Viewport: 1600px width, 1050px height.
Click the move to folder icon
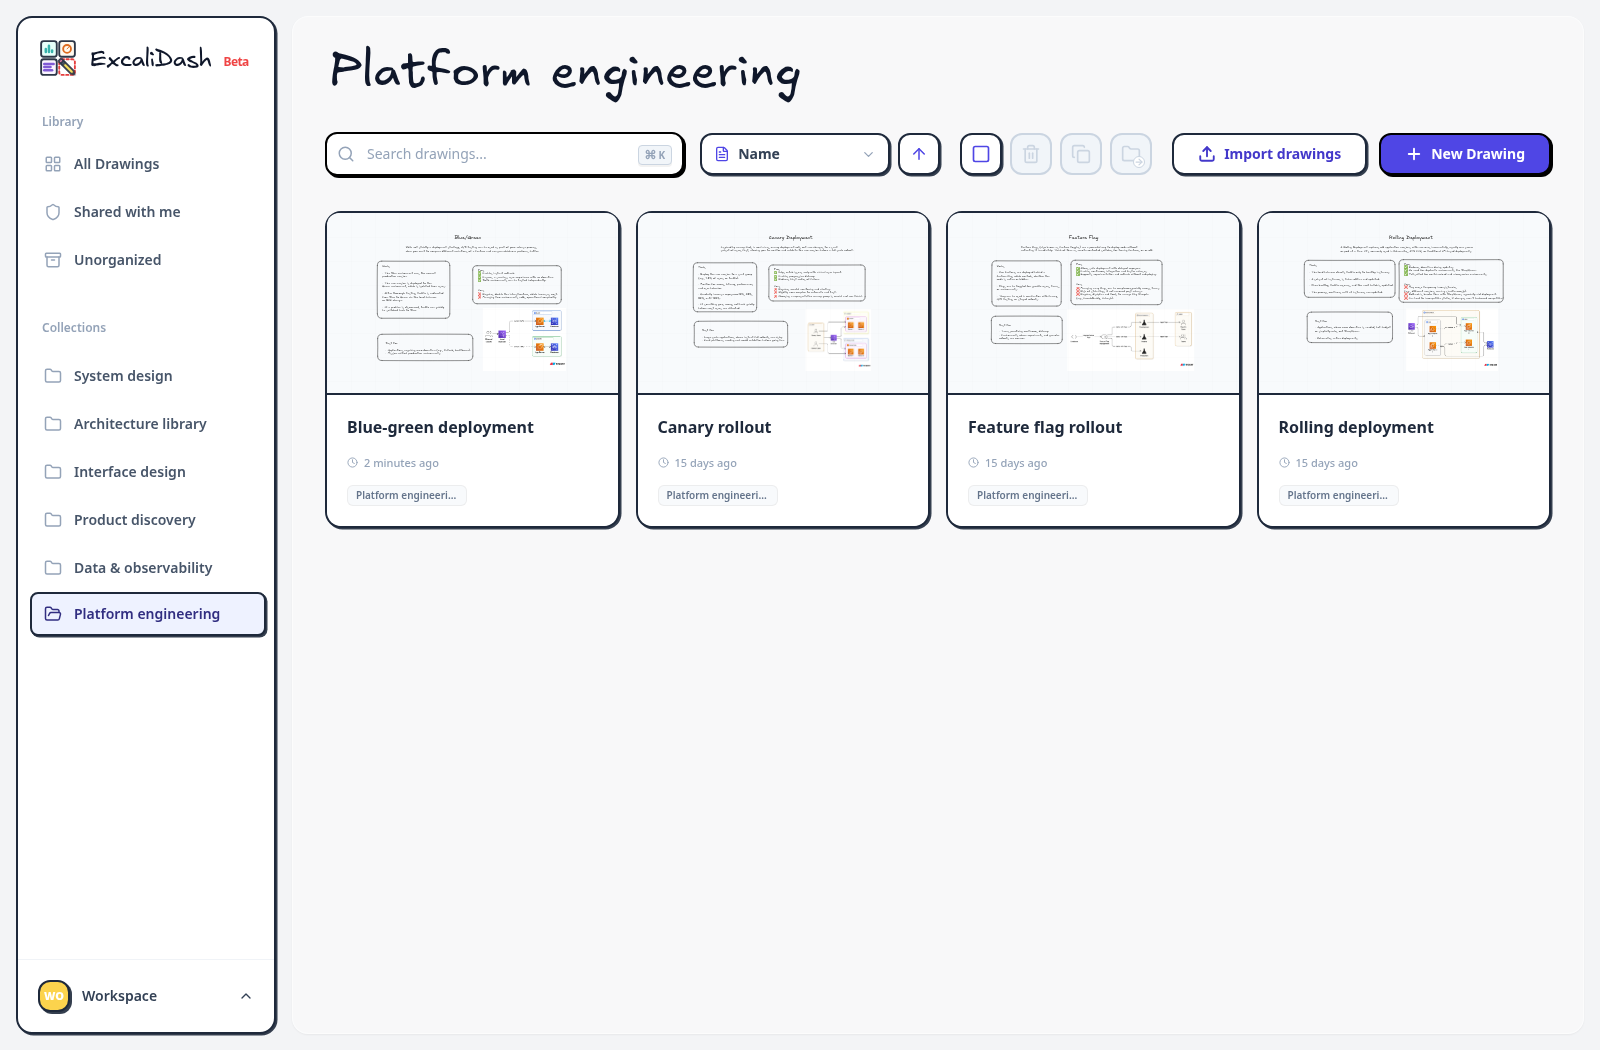point(1131,154)
